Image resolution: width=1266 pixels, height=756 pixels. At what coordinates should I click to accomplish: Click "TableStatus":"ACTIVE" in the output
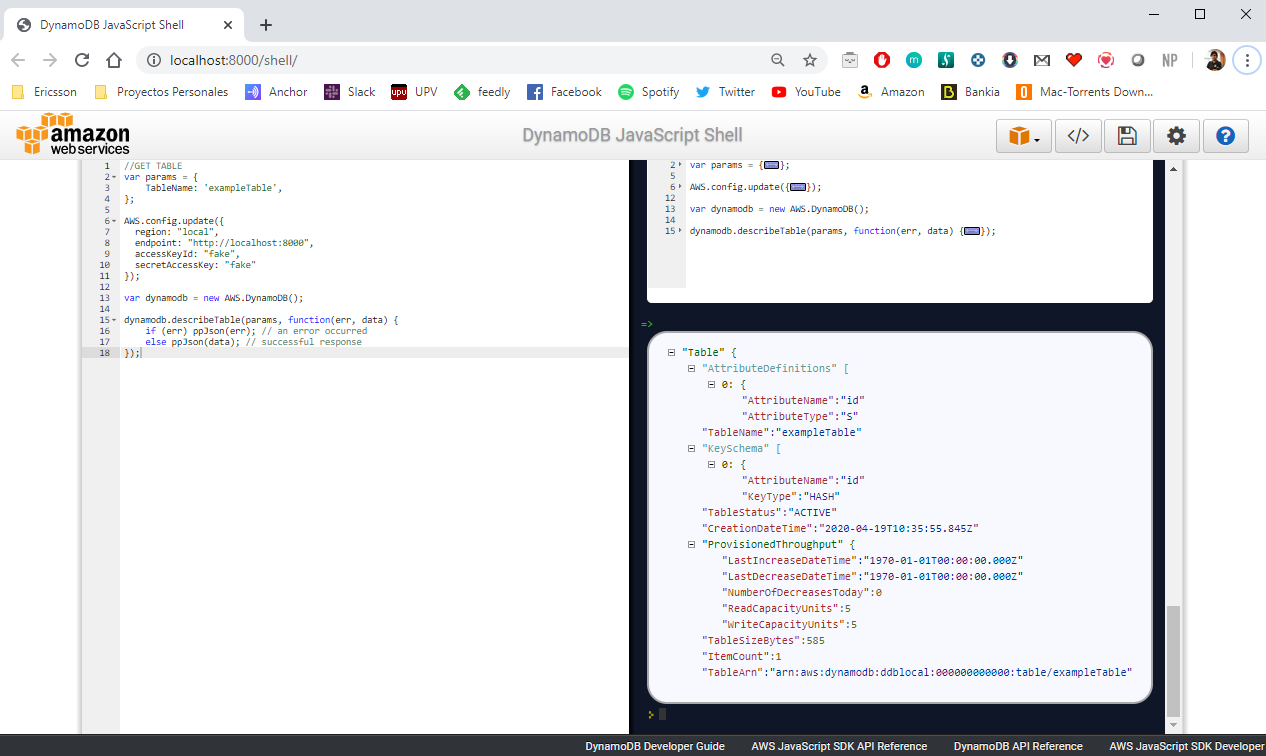click(x=769, y=512)
